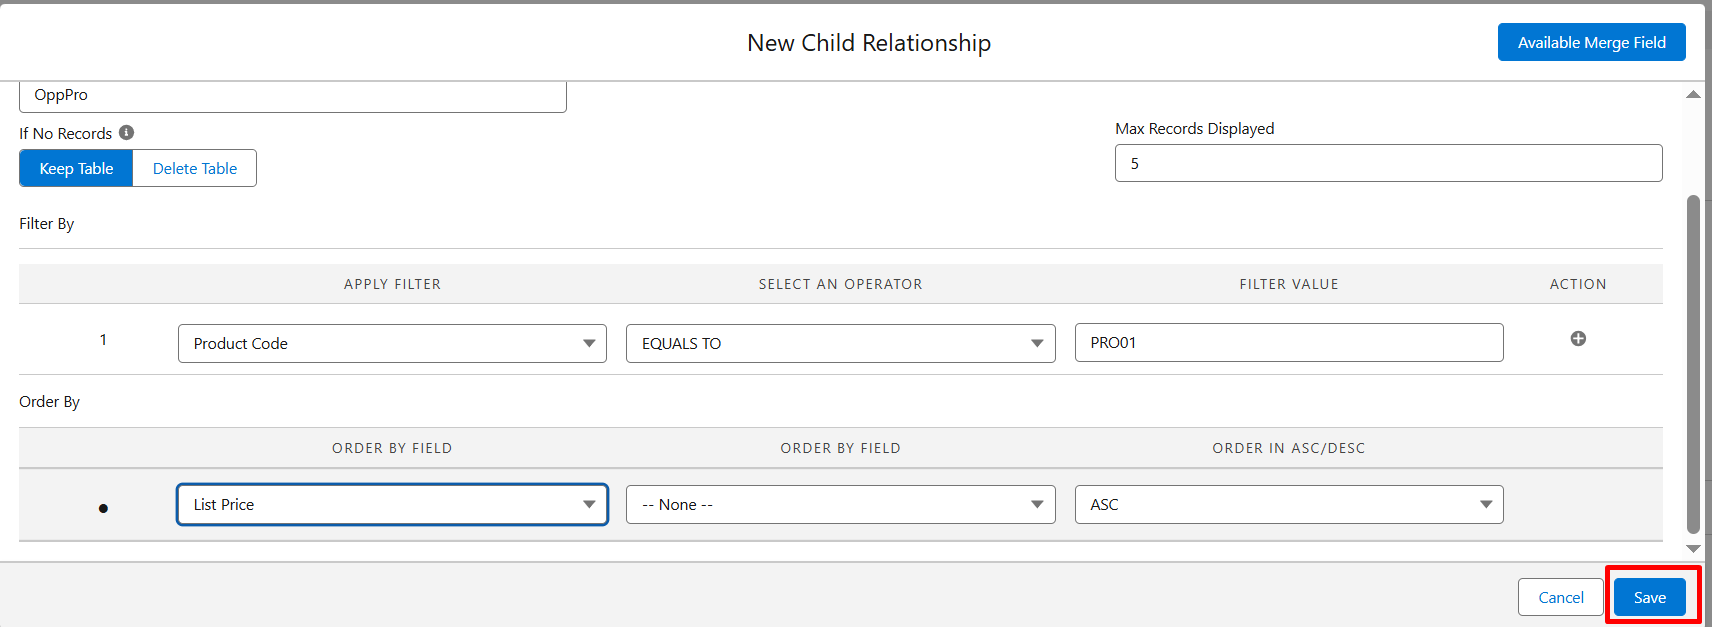Expand the EQUALS TO operator dropdown
The width and height of the screenshot is (1712, 627).
click(840, 344)
